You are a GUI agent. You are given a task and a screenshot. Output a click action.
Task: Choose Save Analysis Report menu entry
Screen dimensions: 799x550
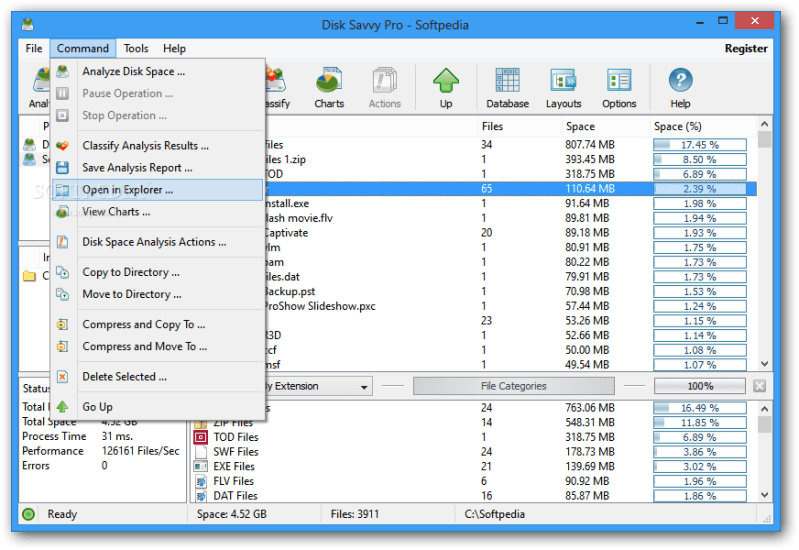[157, 168]
